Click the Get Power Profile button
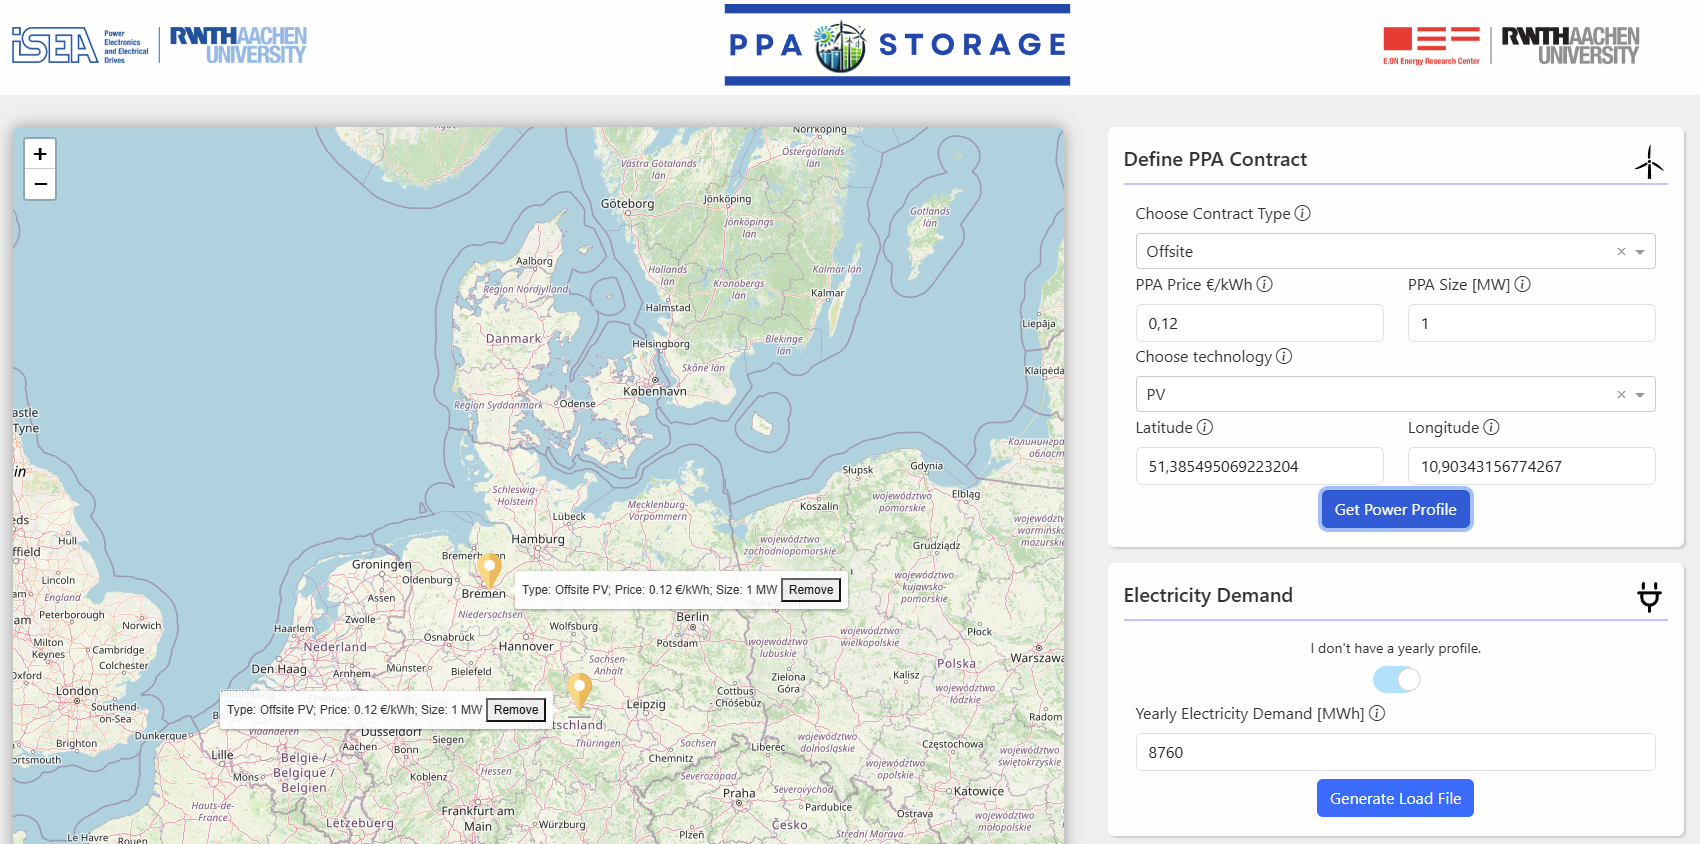1700x844 pixels. [1395, 509]
